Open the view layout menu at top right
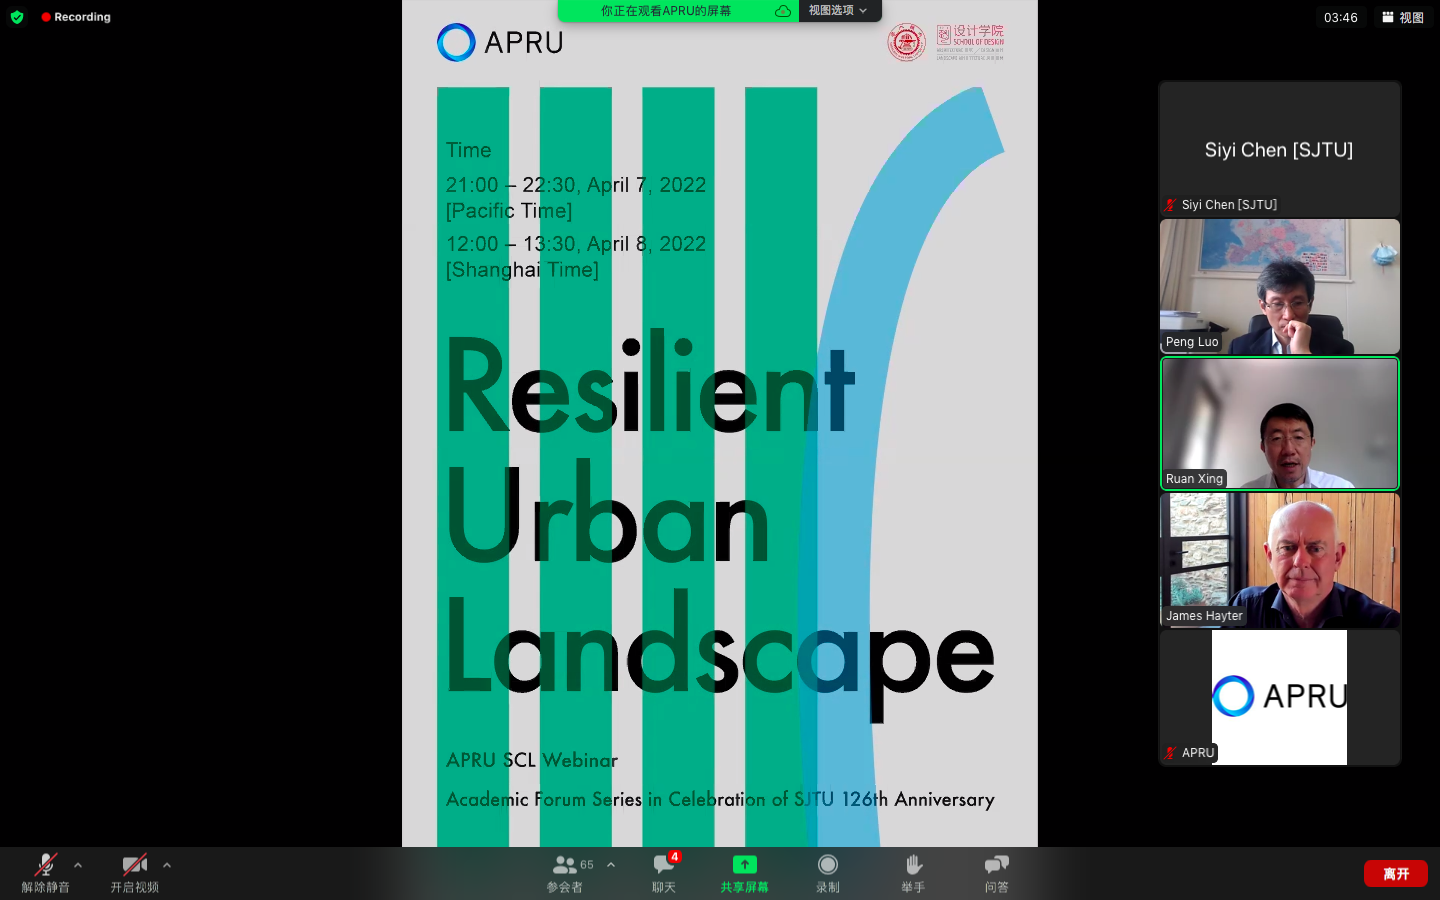 click(1402, 17)
